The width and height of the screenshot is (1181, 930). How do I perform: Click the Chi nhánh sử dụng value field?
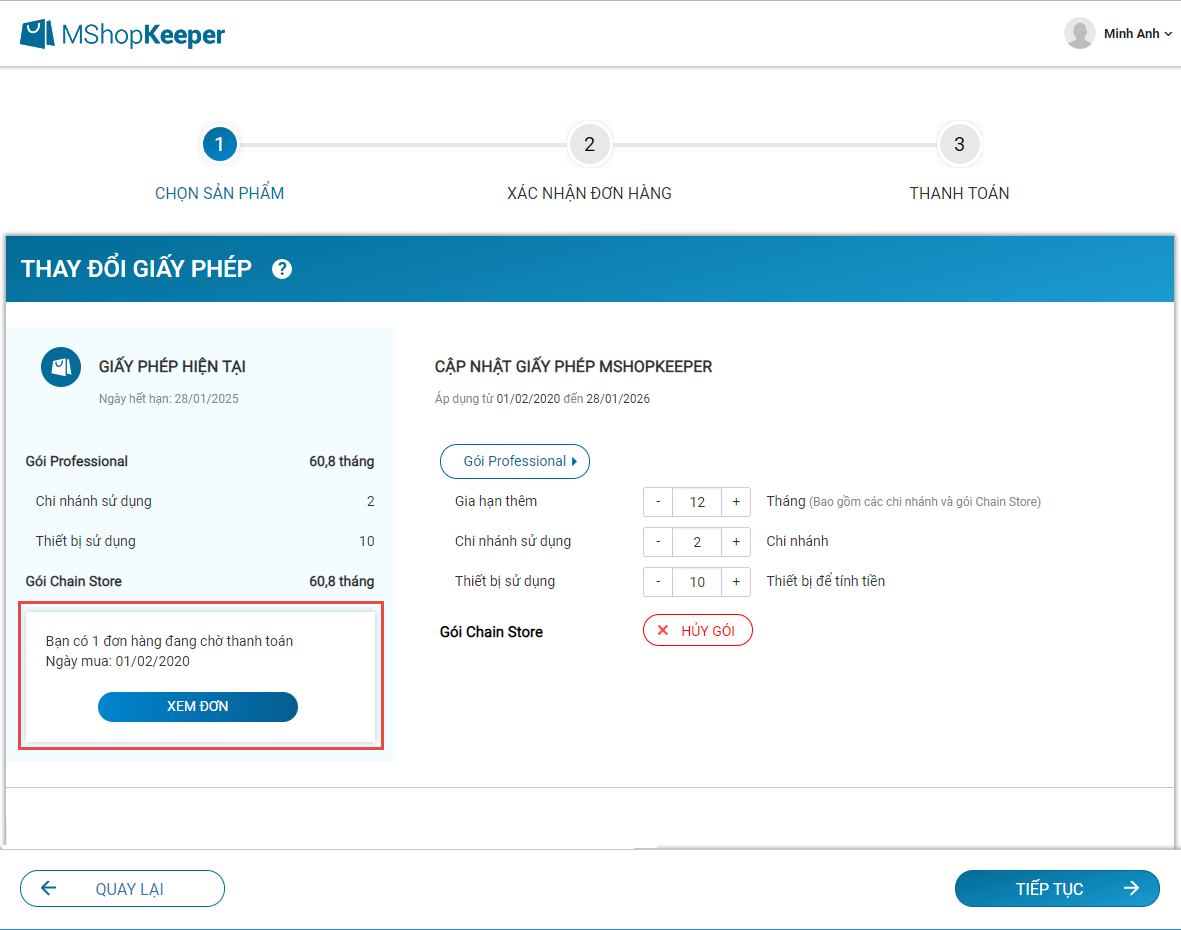pos(697,541)
